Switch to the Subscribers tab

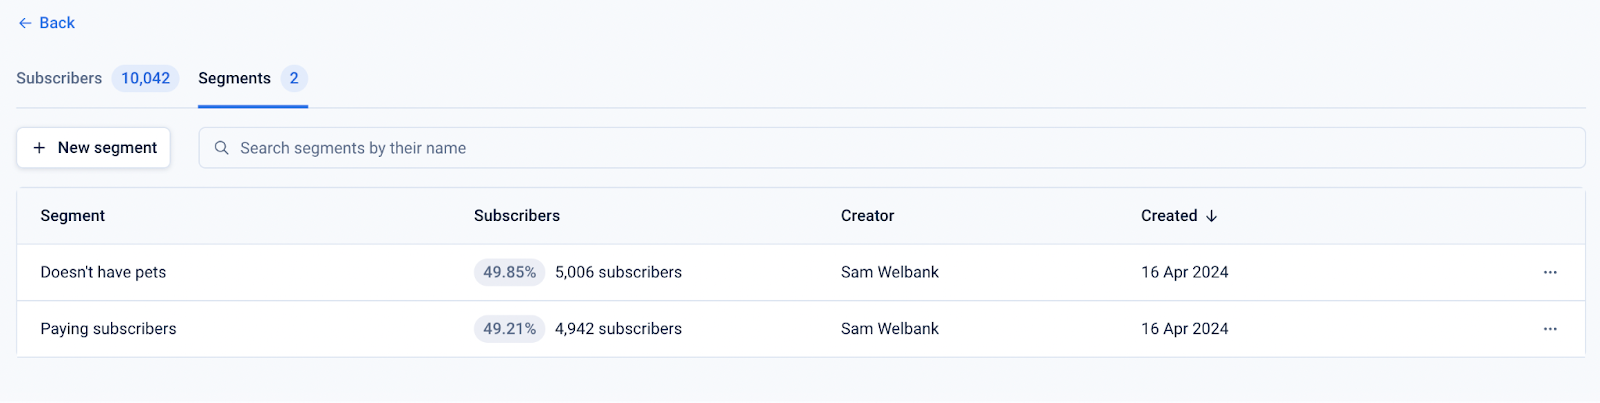pyautogui.click(x=59, y=78)
